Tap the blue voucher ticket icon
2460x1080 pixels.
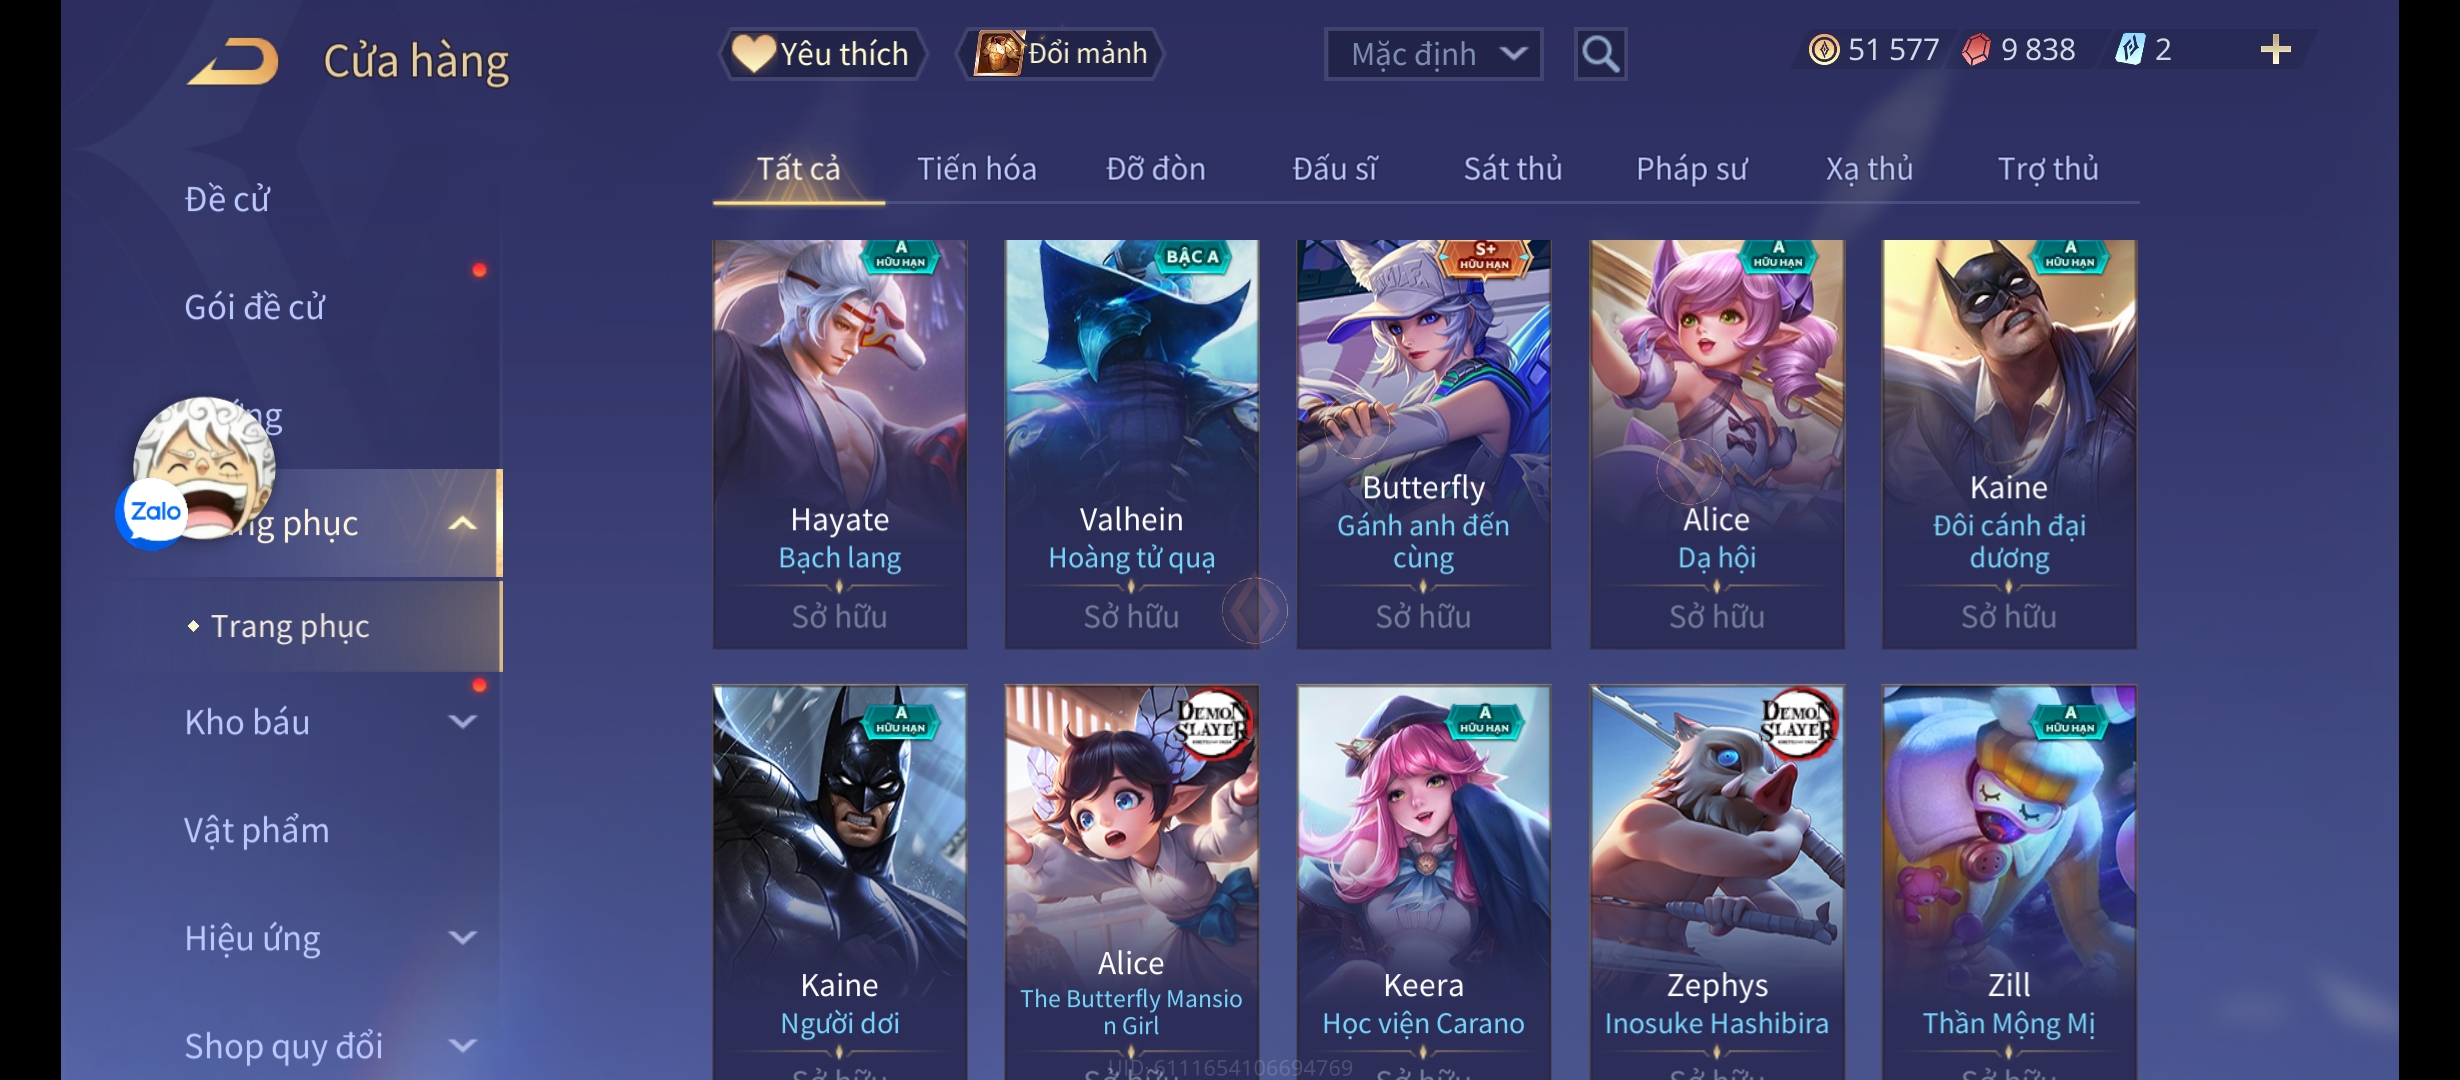tap(2130, 50)
